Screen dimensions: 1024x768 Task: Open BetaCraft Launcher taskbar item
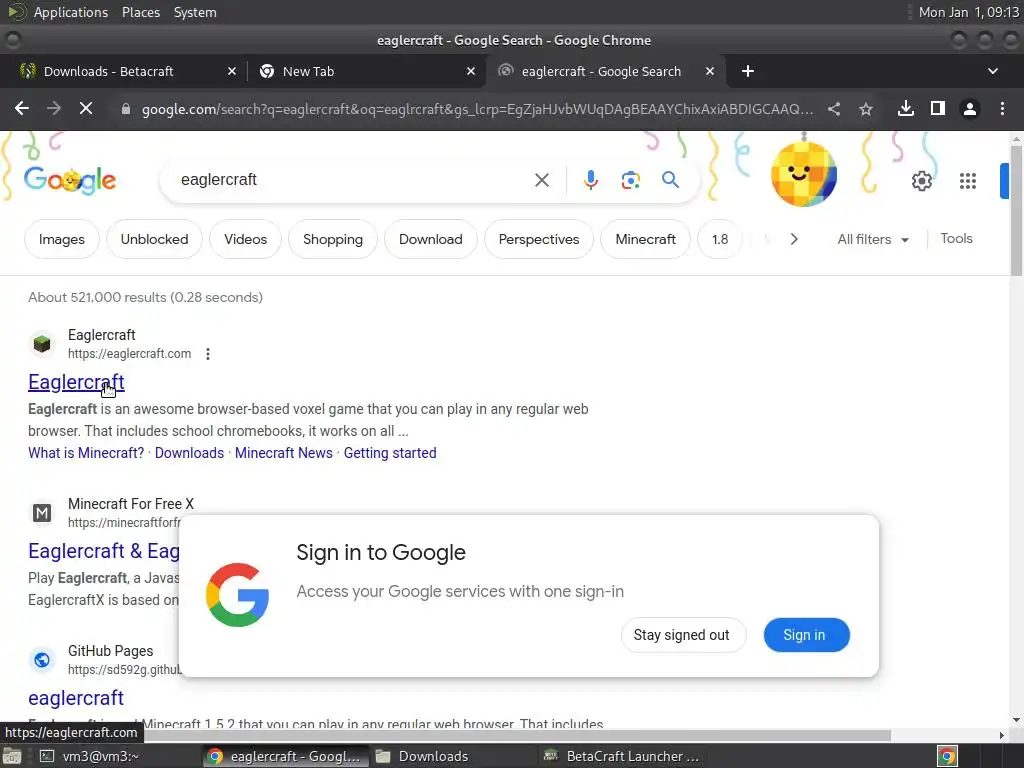click(620, 756)
